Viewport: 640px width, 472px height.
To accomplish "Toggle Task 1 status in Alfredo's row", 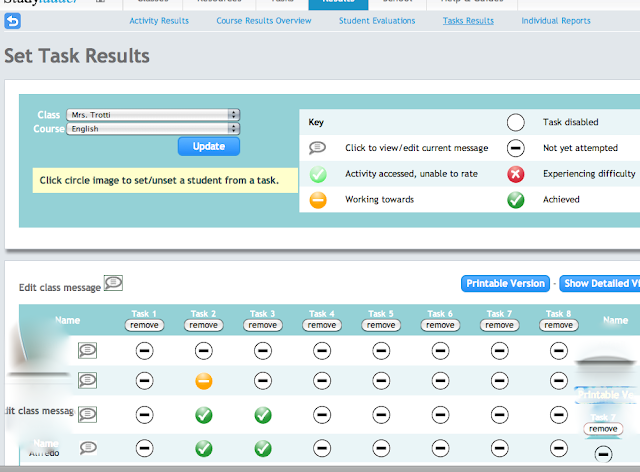I will coord(144,448).
